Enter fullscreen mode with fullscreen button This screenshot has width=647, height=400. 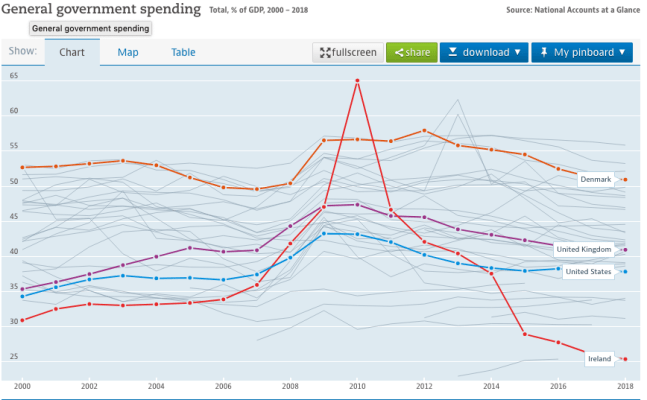(347, 53)
